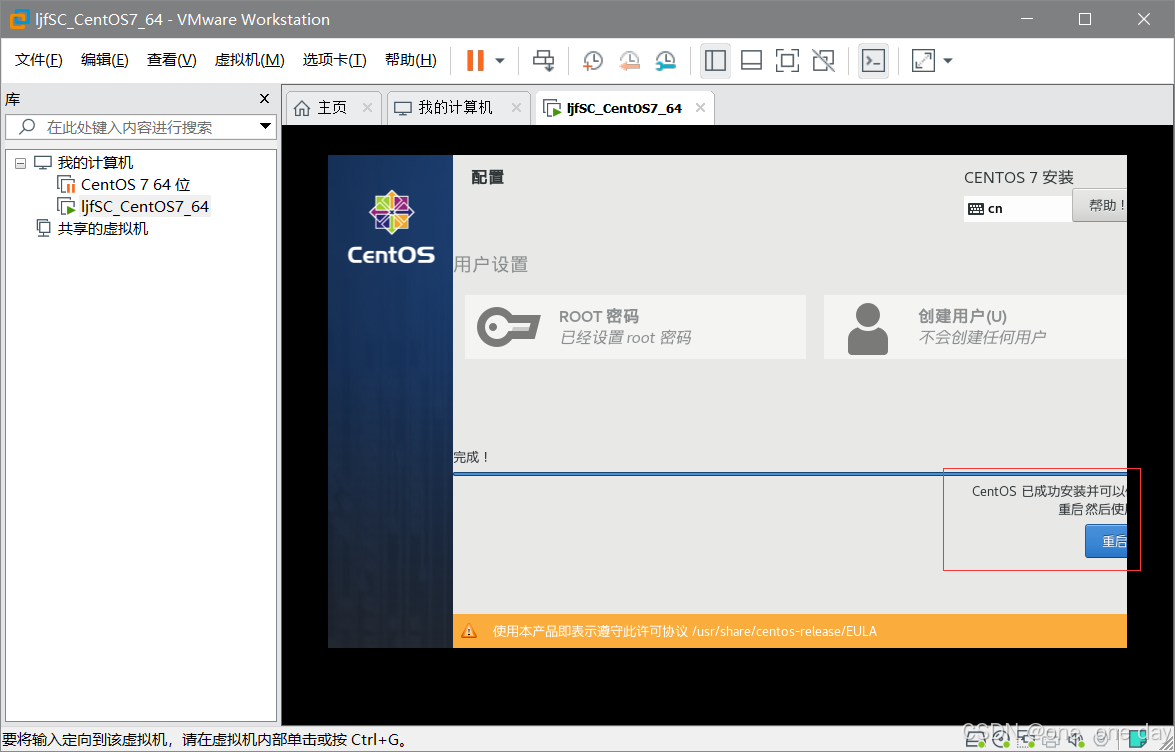Switch to the ljfSC_CentOS7_64 tab
The height and width of the screenshot is (752, 1175).
click(x=624, y=108)
